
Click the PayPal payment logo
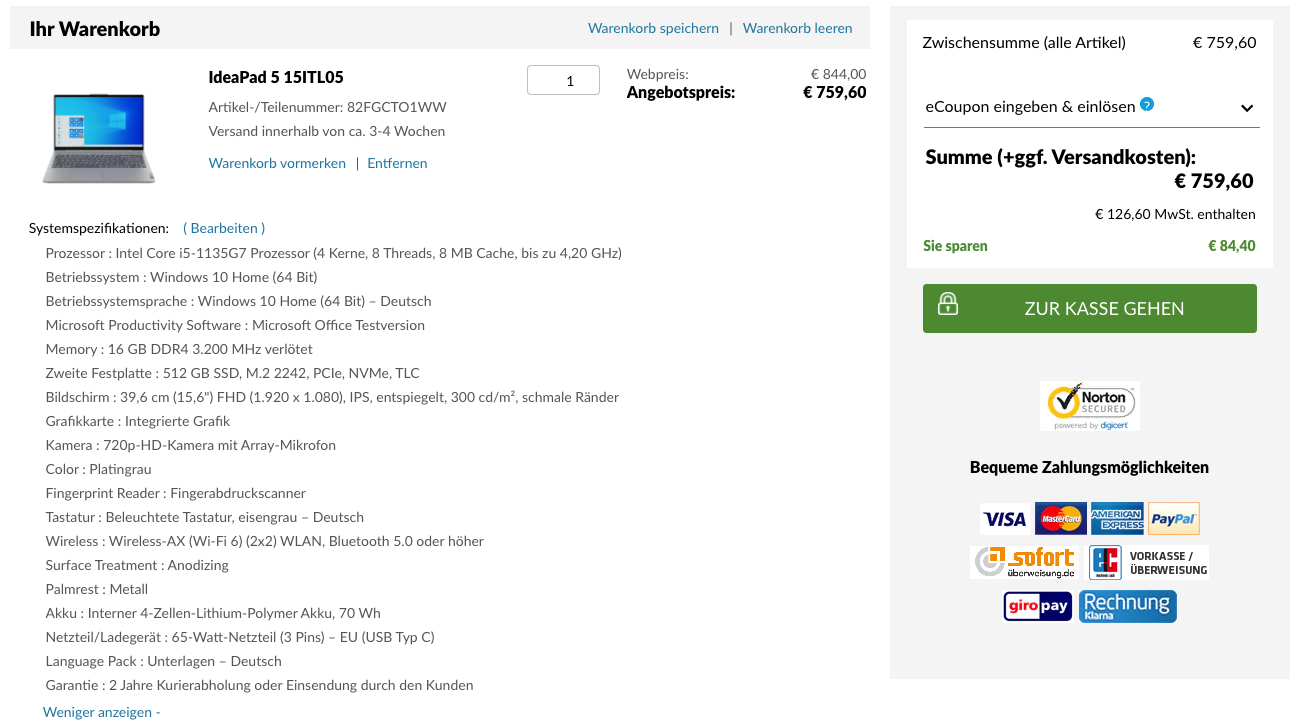pyautogui.click(x=1173, y=518)
